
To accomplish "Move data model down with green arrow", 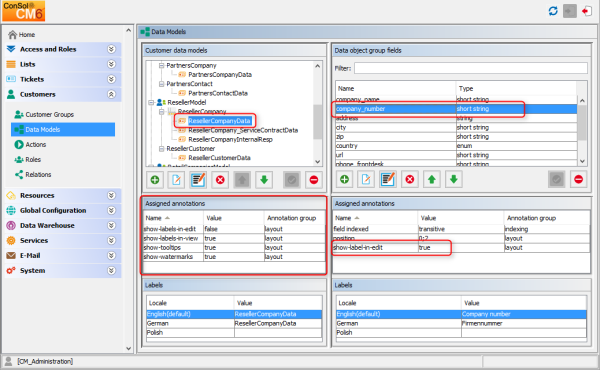I will tap(264, 179).
